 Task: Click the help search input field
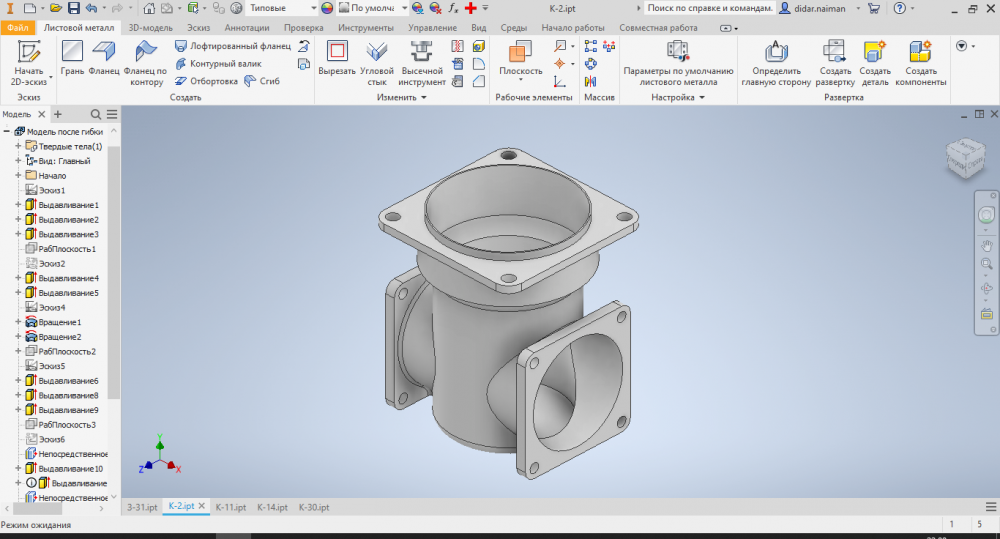pyautogui.click(x=708, y=8)
